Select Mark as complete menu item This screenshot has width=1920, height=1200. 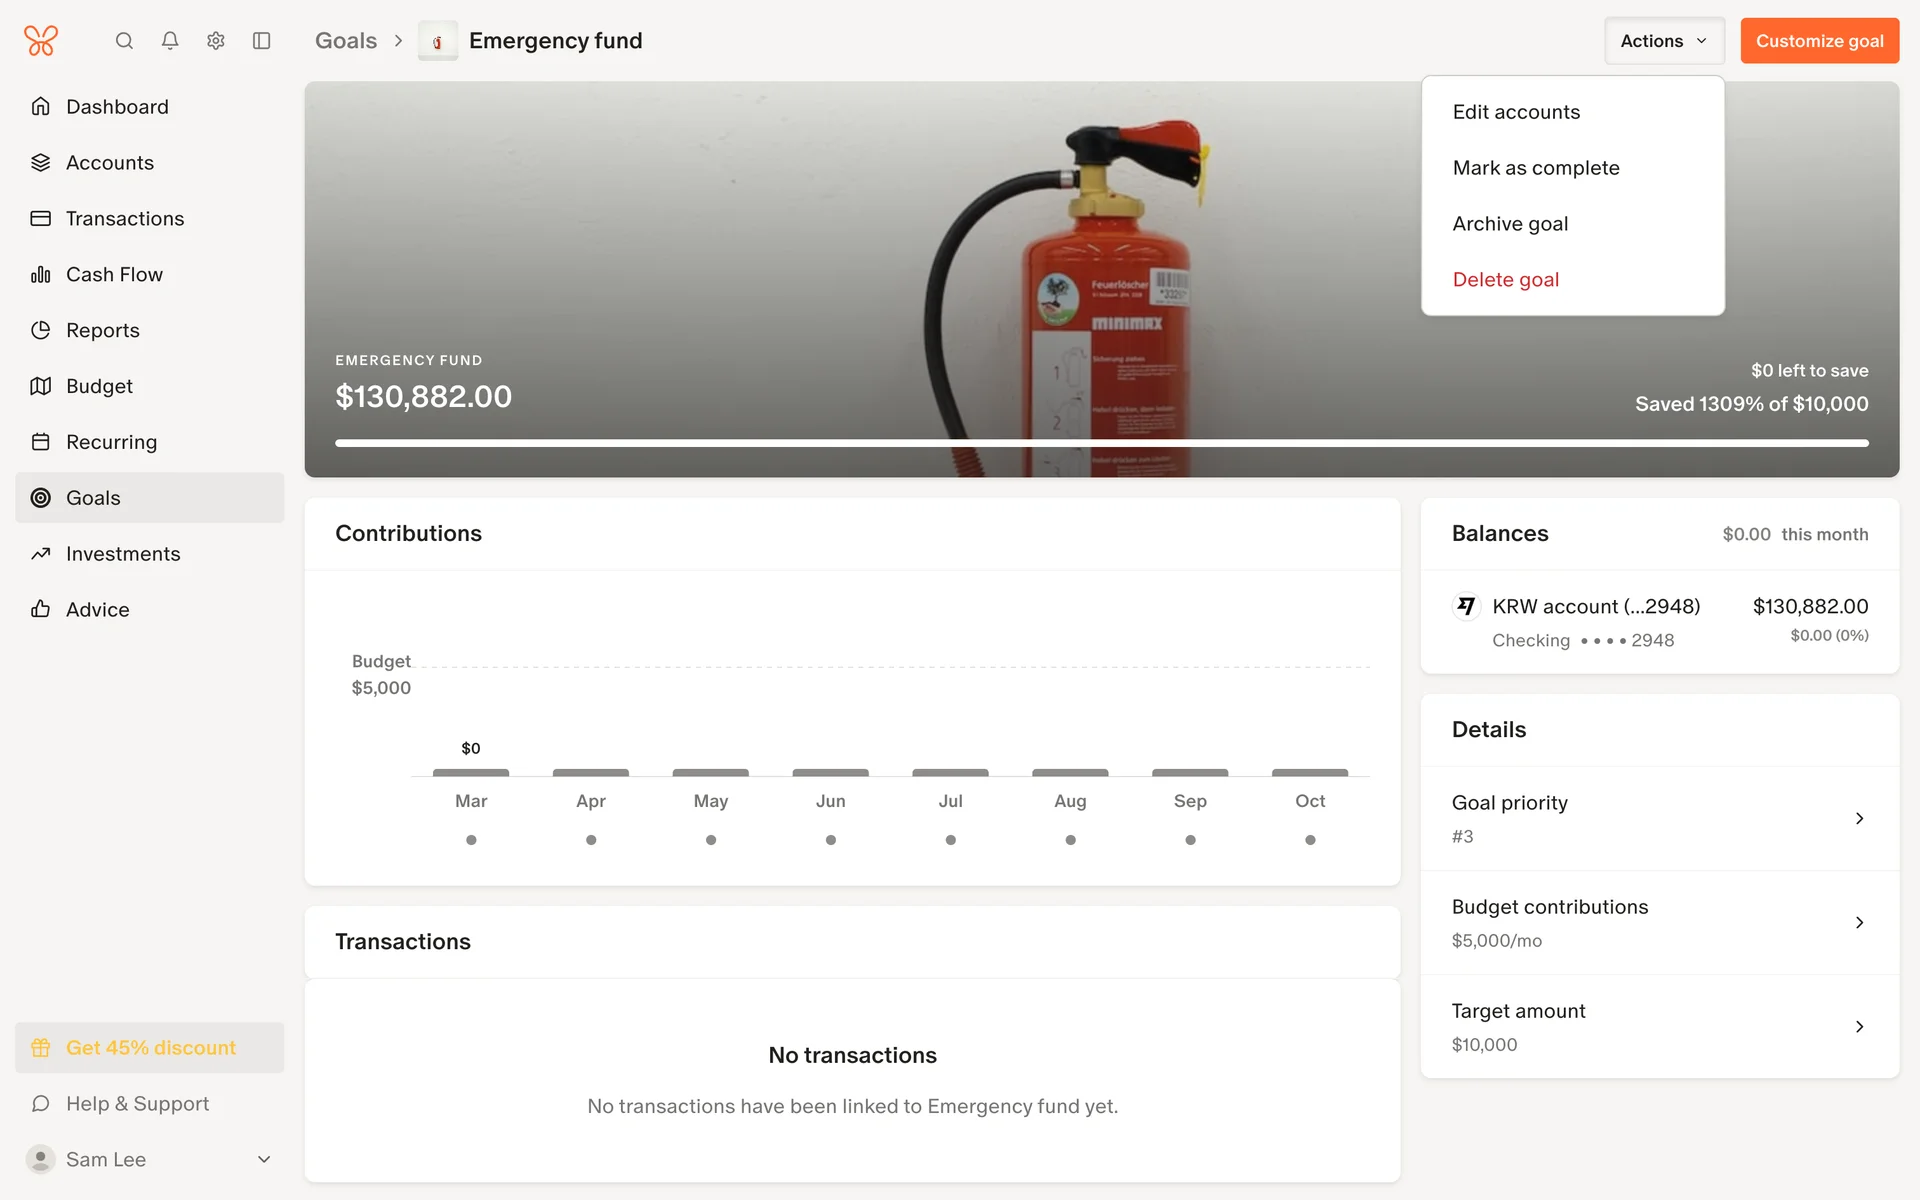click(x=1536, y=168)
